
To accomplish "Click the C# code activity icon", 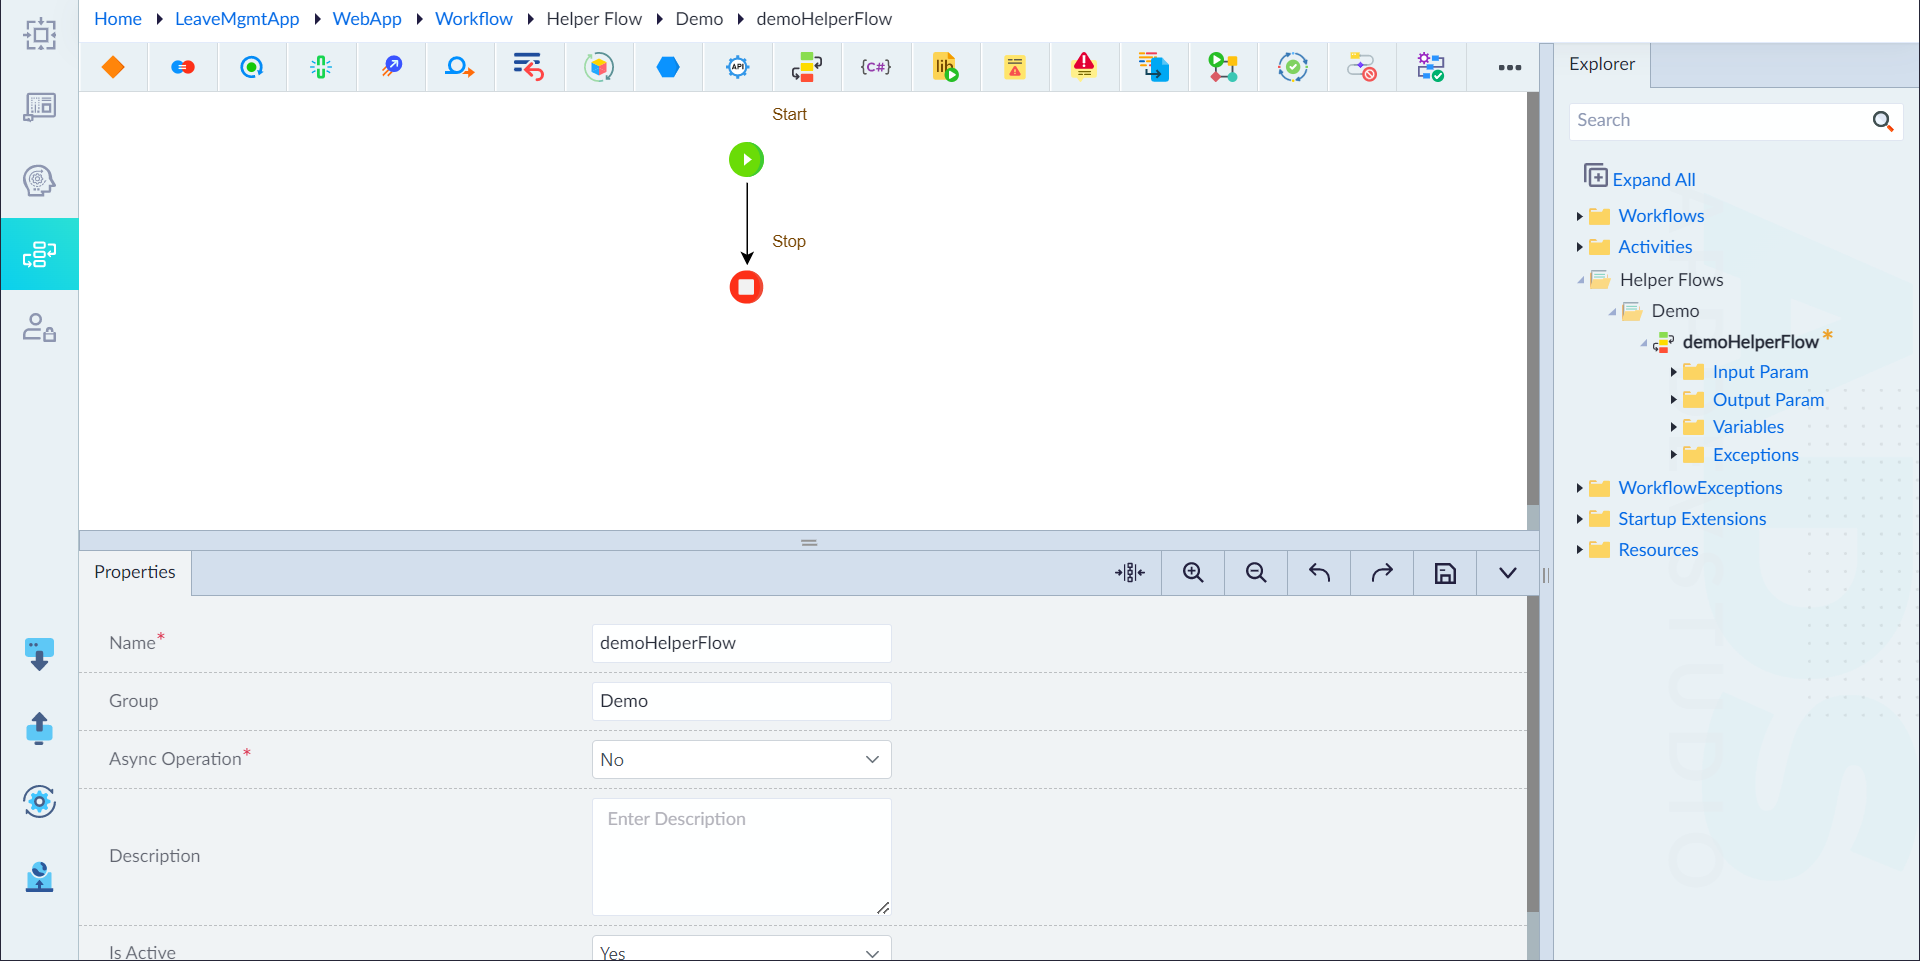I will click(876, 67).
